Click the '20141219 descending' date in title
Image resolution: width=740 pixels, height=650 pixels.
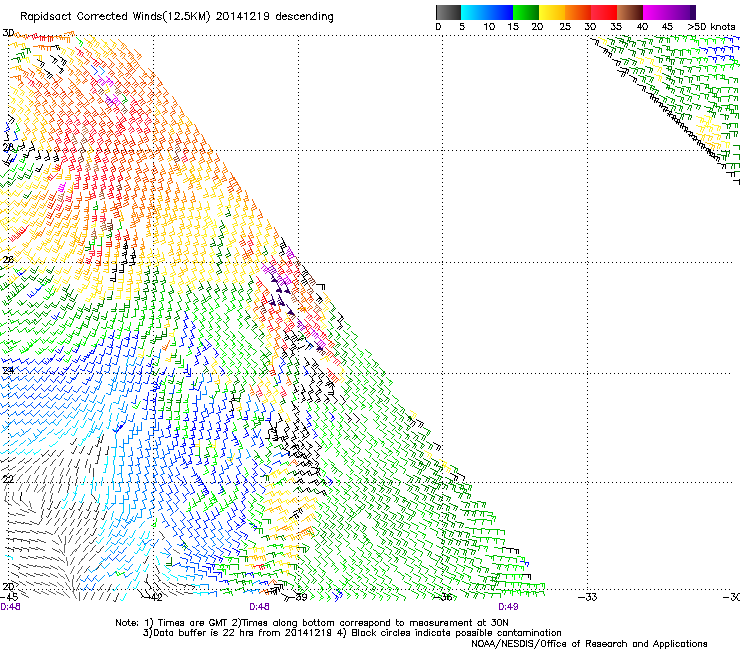pos(275,17)
